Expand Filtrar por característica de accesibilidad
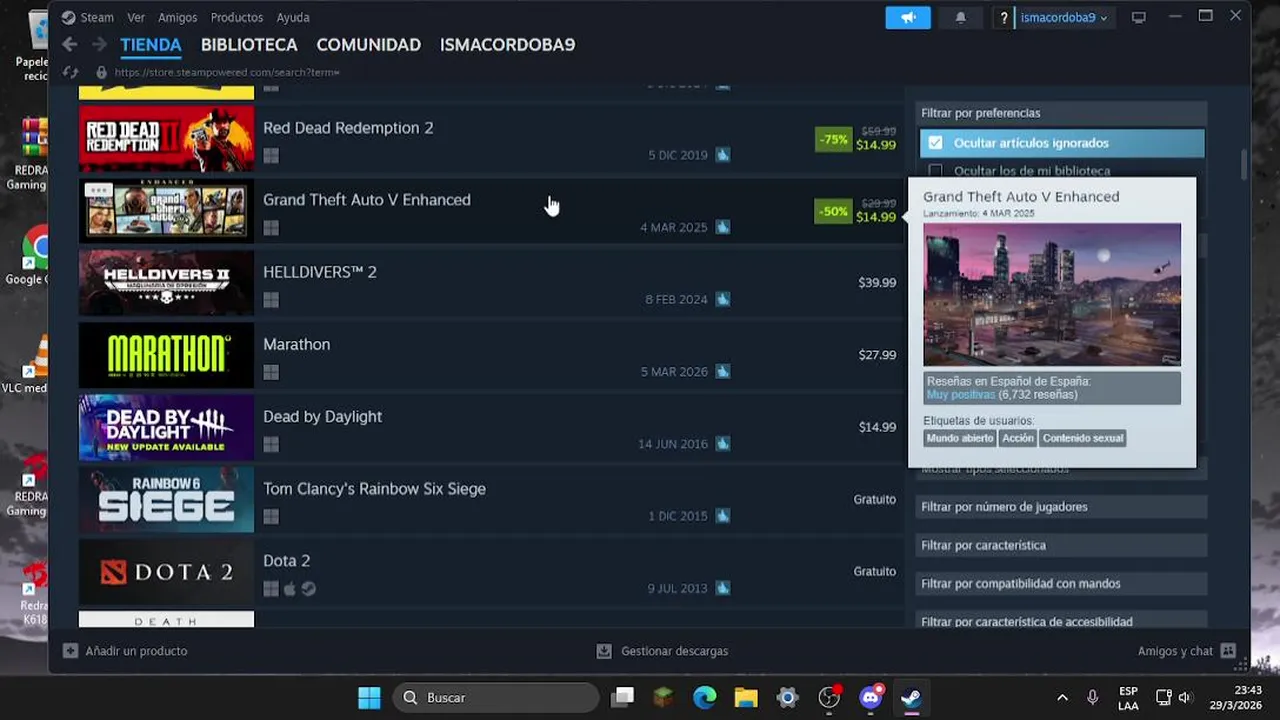The height and width of the screenshot is (720, 1280). (1061, 621)
